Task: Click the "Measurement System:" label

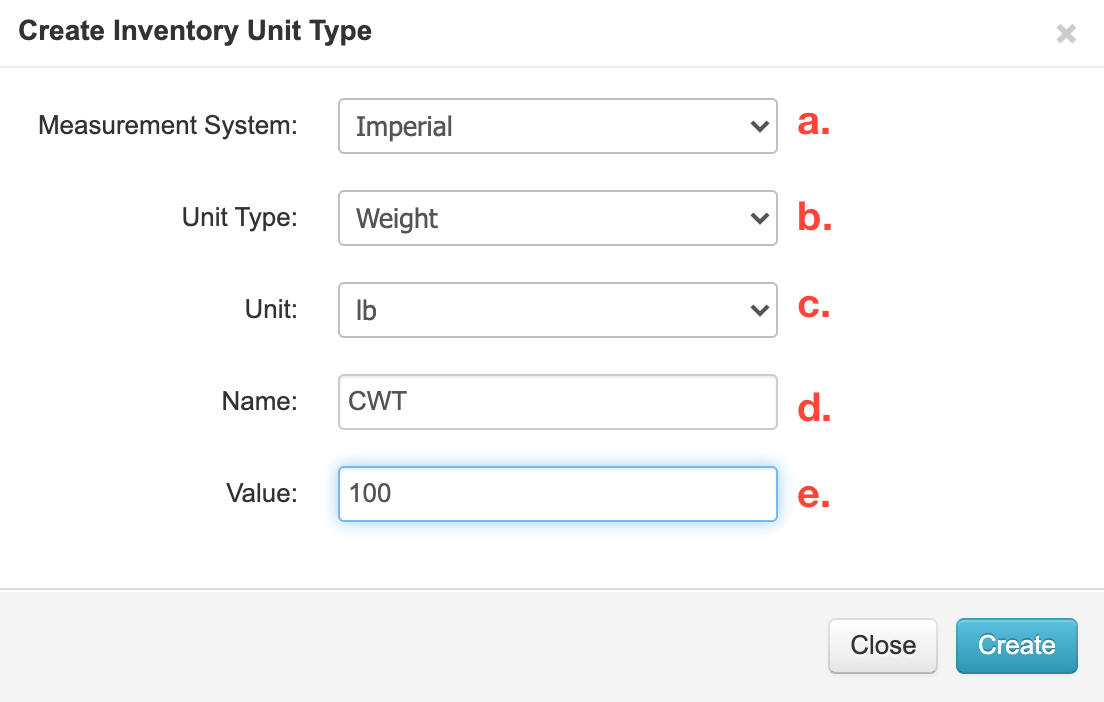Action: click(x=168, y=126)
